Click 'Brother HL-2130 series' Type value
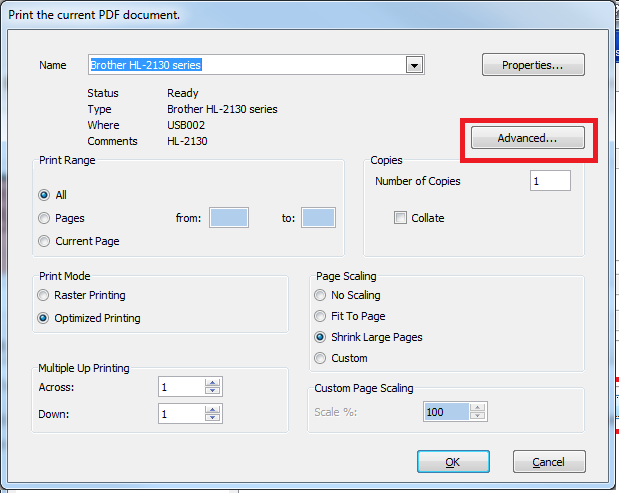Viewport: 619px width, 493px height. (x=222, y=109)
